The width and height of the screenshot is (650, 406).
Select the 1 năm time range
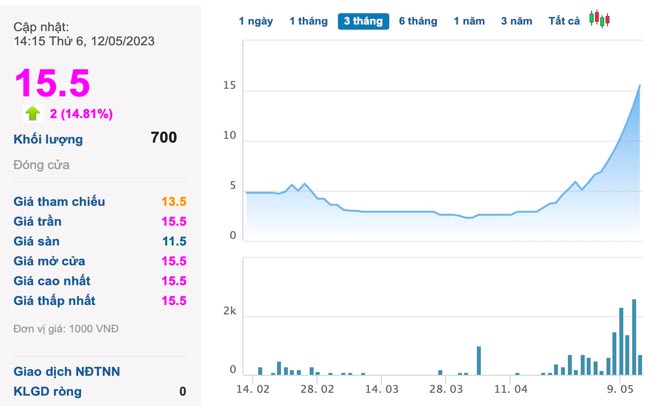pos(470,21)
